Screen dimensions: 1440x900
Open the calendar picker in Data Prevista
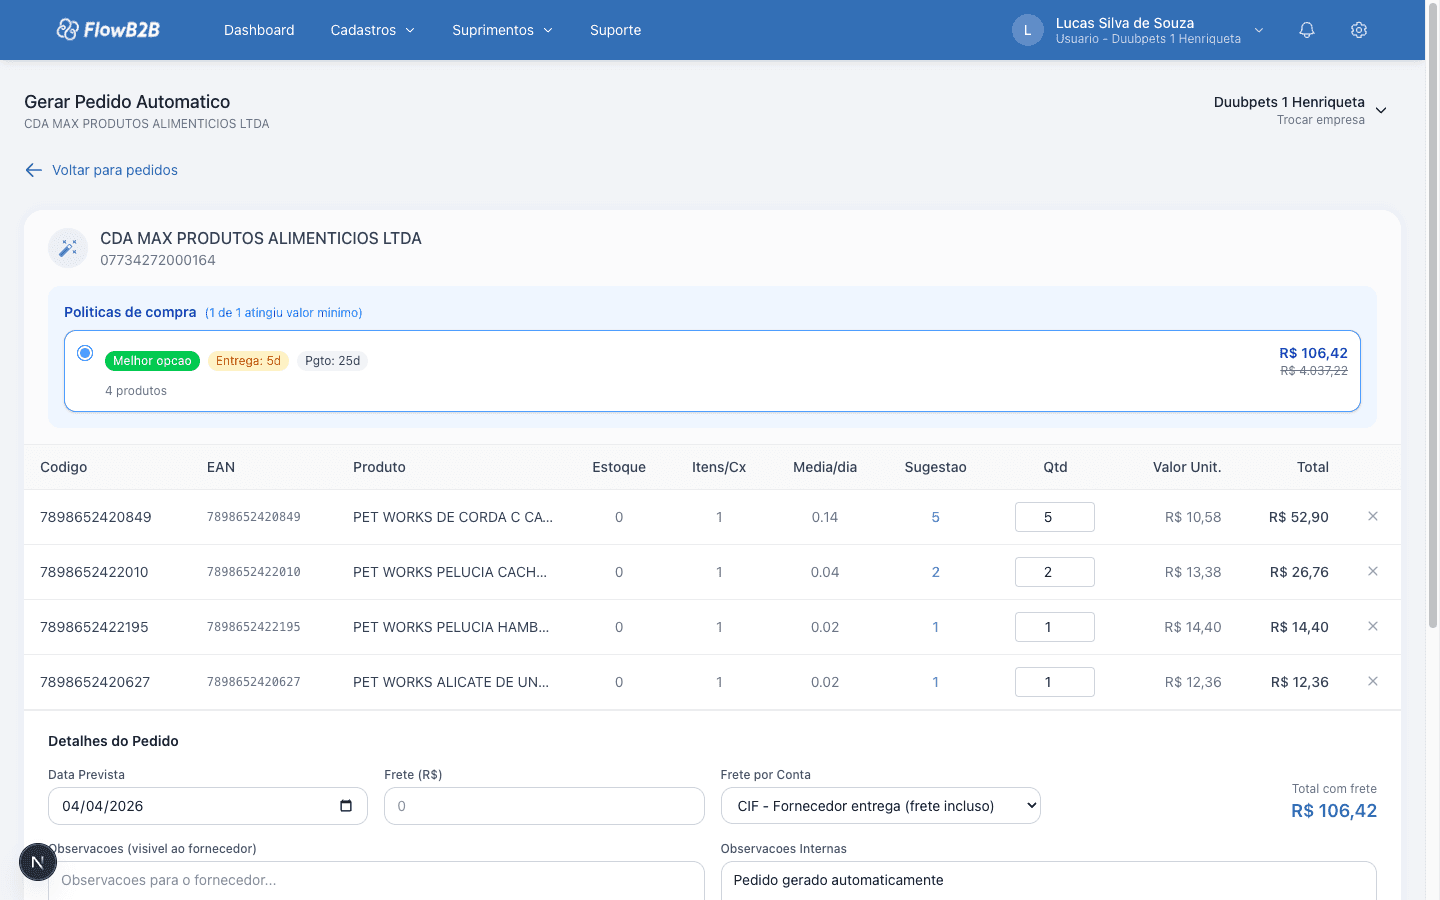pyautogui.click(x=346, y=806)
